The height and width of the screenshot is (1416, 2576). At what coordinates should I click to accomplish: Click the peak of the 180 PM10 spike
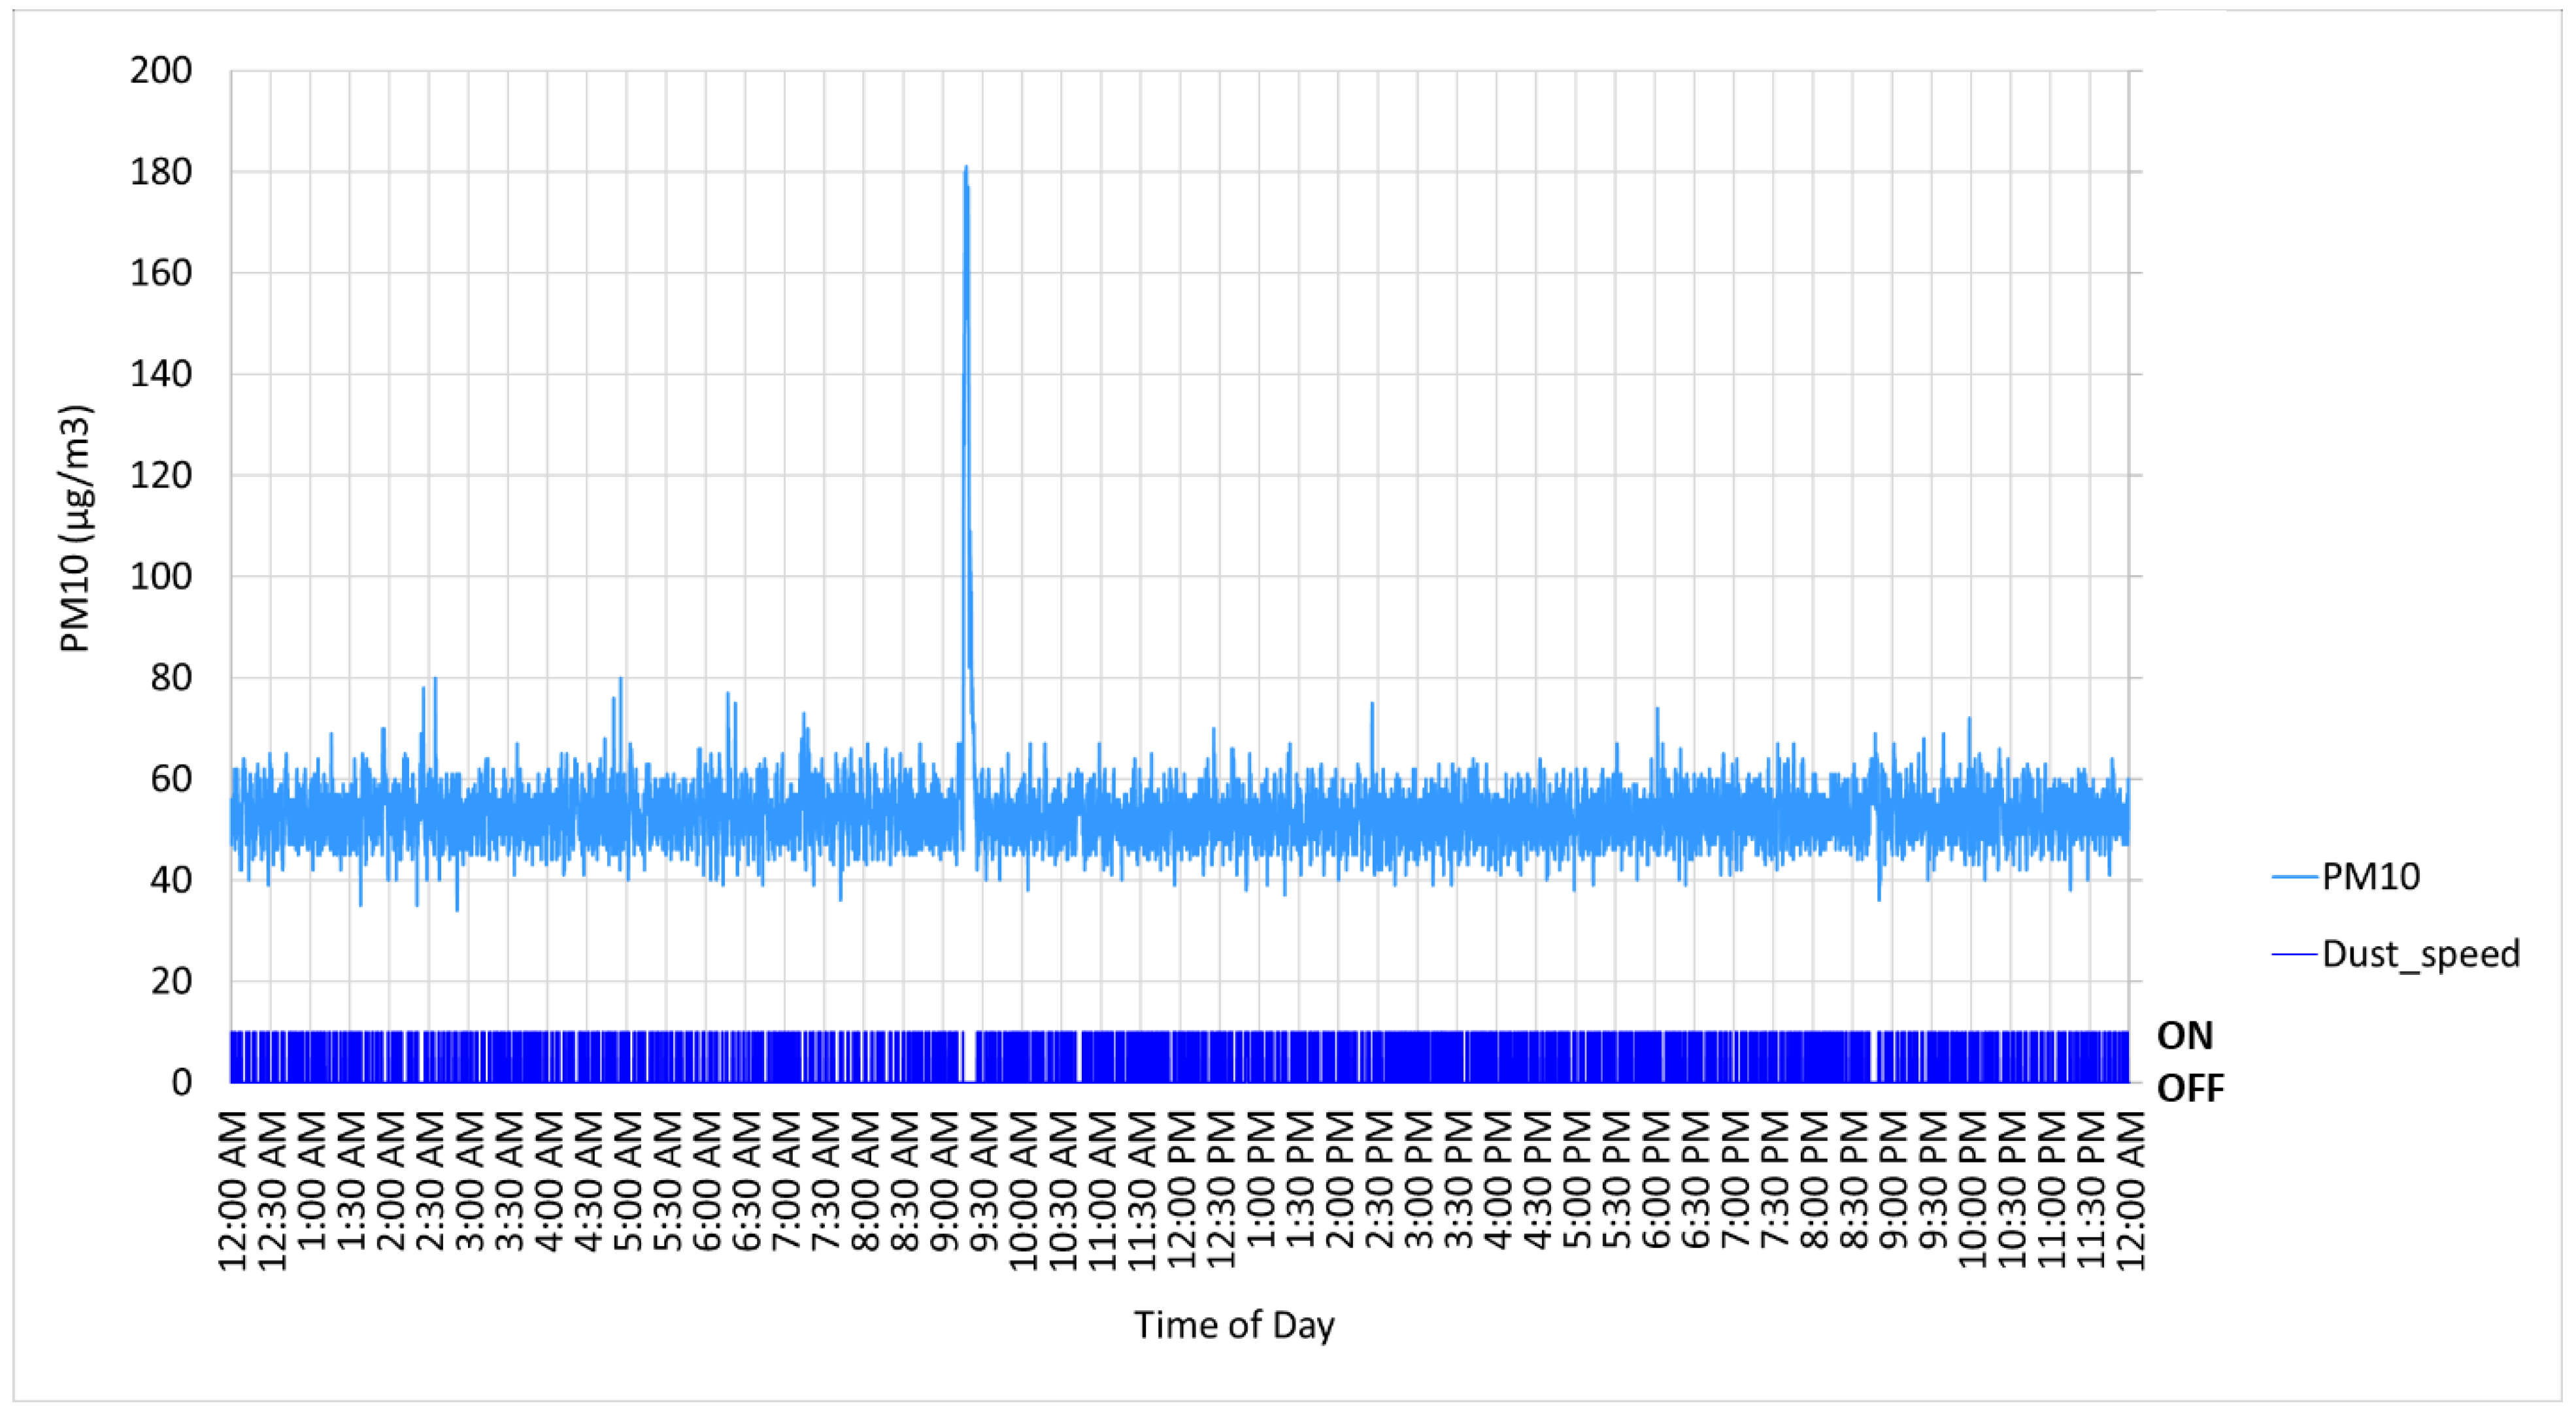[965, 168]
